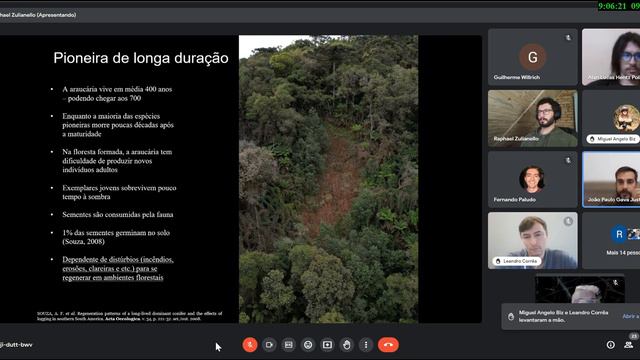Select Raphael Zulianello video tile
The height and width of the screenshot is (360, 640).
coord(533,118)
